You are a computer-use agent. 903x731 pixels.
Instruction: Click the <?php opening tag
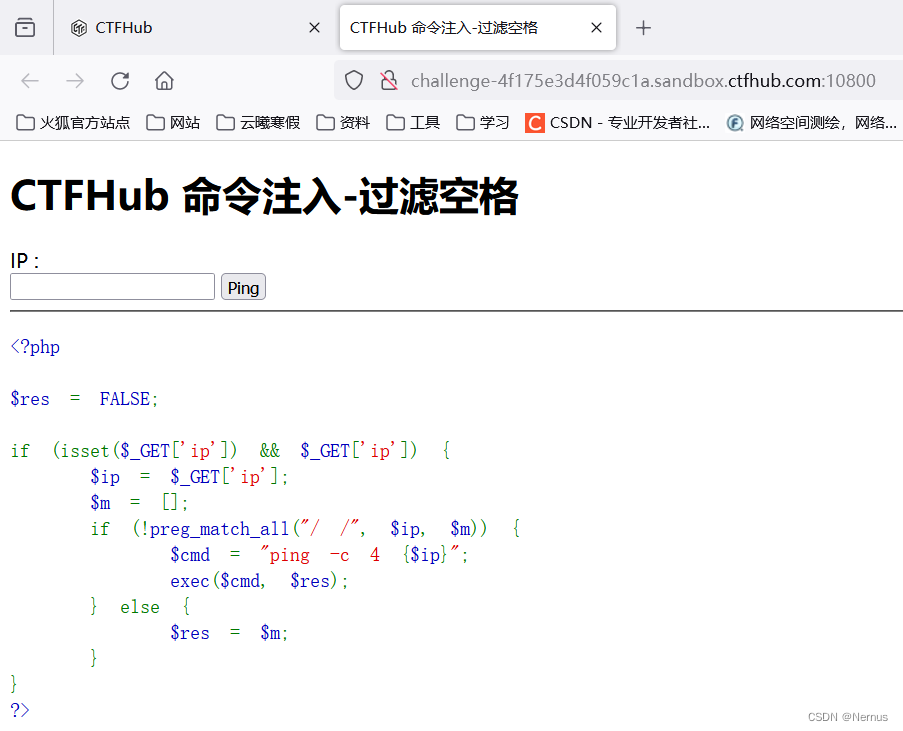pyautogui.click(x=35, y=347)
